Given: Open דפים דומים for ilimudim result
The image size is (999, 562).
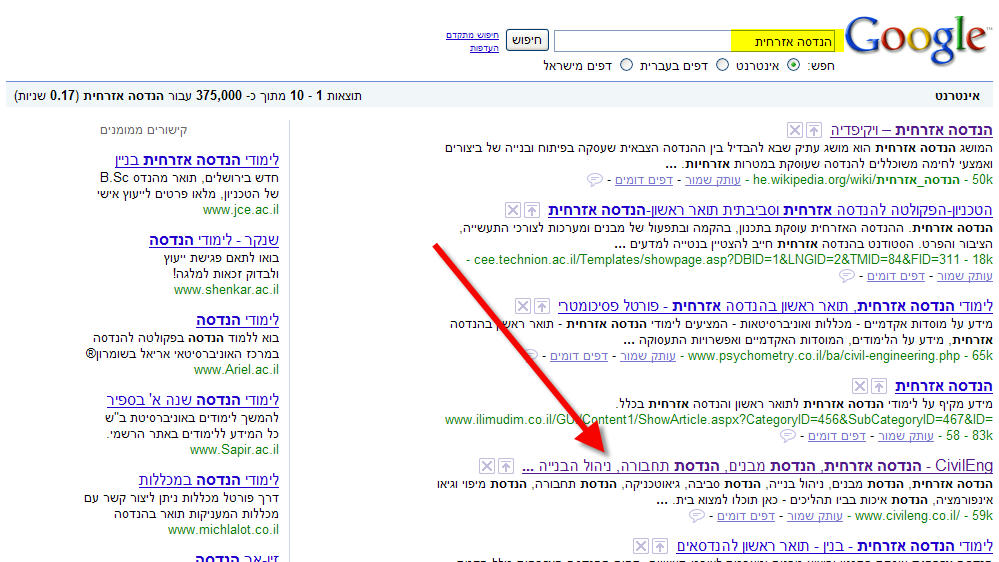Looking at the screenshot, I should 837,436.
